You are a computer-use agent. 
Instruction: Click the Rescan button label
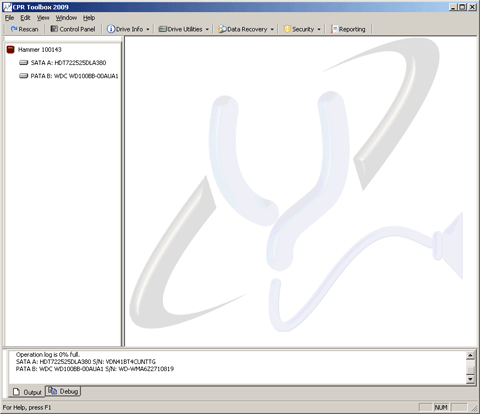pyautogui.click(x=28, y=29)
